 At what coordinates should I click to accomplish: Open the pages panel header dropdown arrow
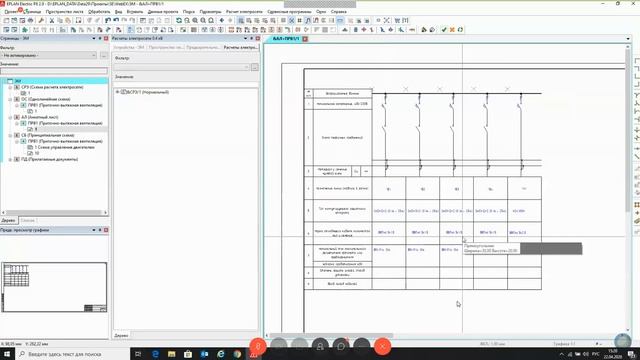click(x=94, y=38)
